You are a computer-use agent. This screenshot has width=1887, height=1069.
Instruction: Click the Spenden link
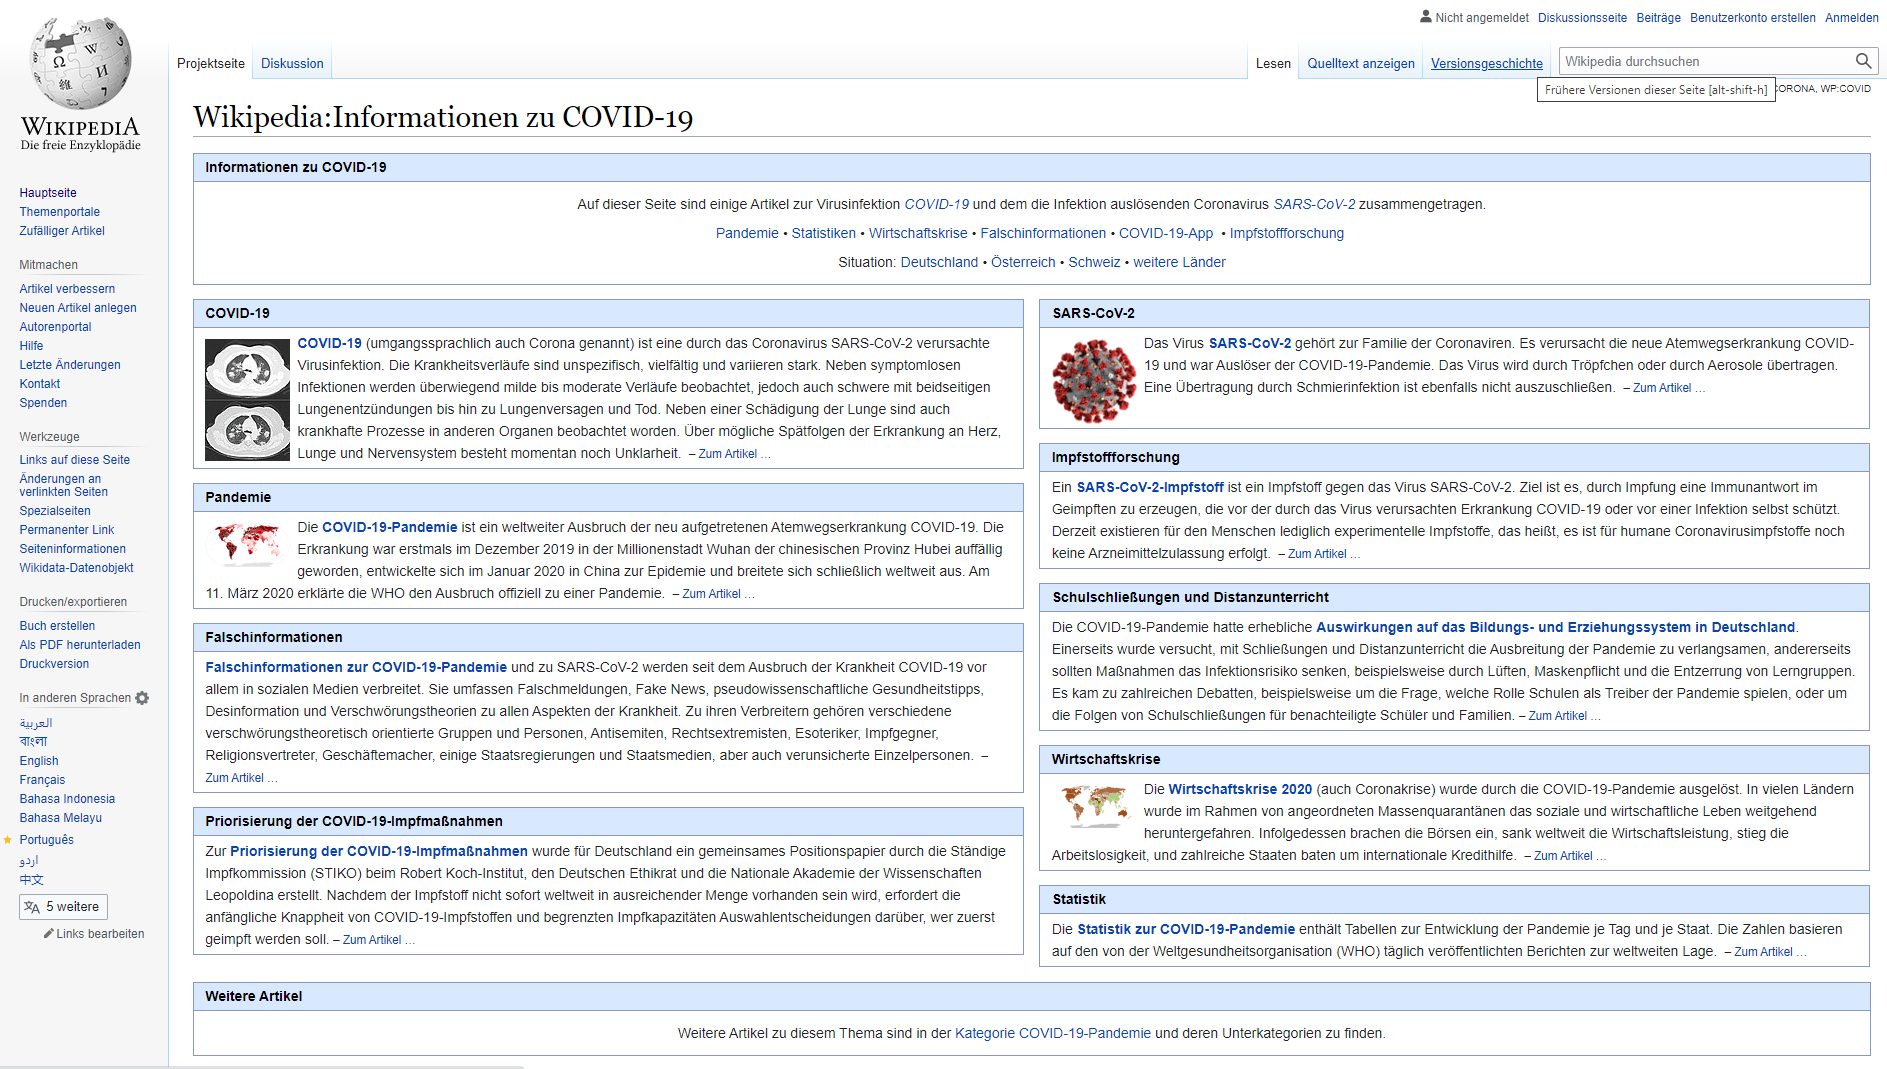point(43,403)
